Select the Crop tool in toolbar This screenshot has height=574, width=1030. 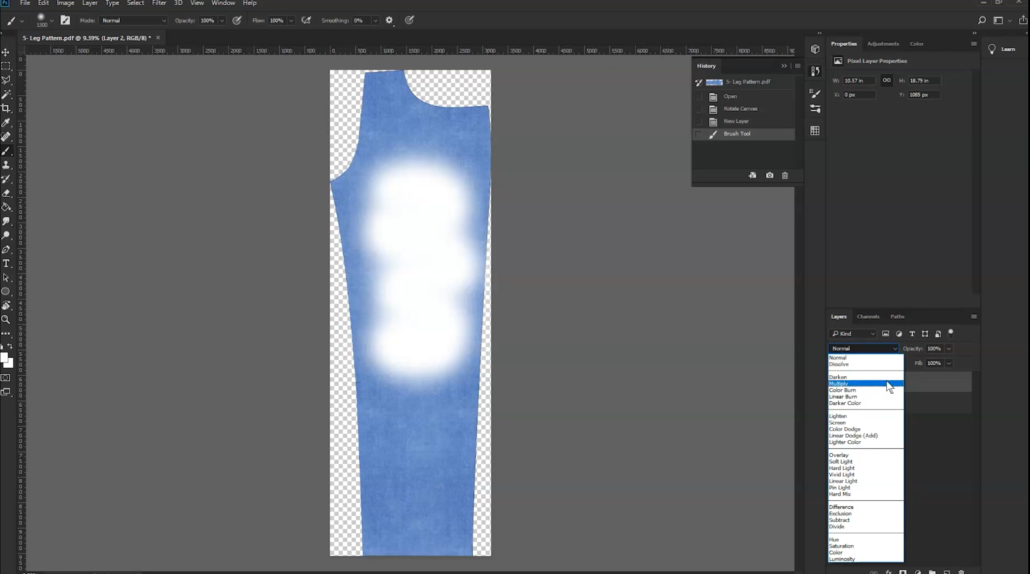pos(6,108)
